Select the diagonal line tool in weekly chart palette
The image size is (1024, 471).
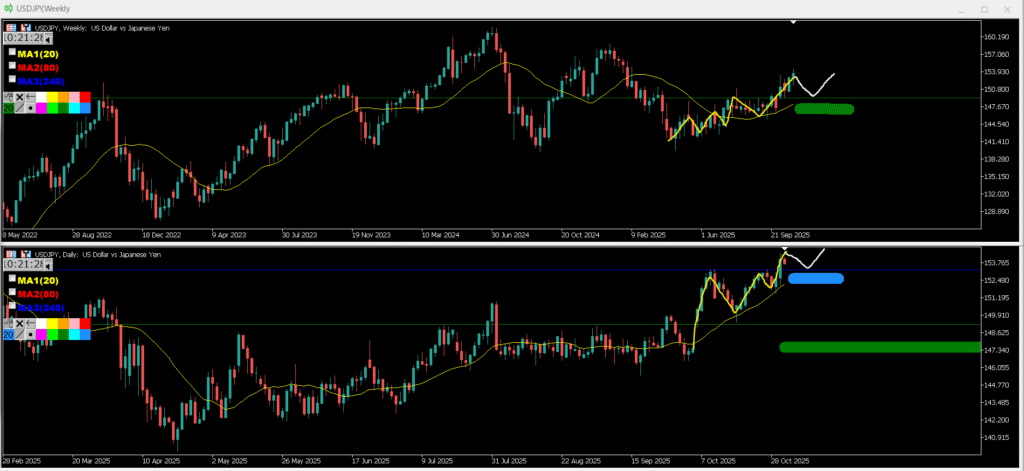19,108
